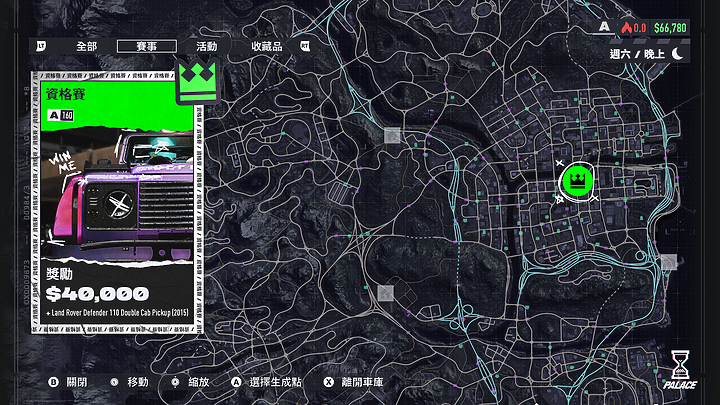This screenshot has width=720, height=405.
Task: Select the gray square map marker near top center
Action: (392, 135)
